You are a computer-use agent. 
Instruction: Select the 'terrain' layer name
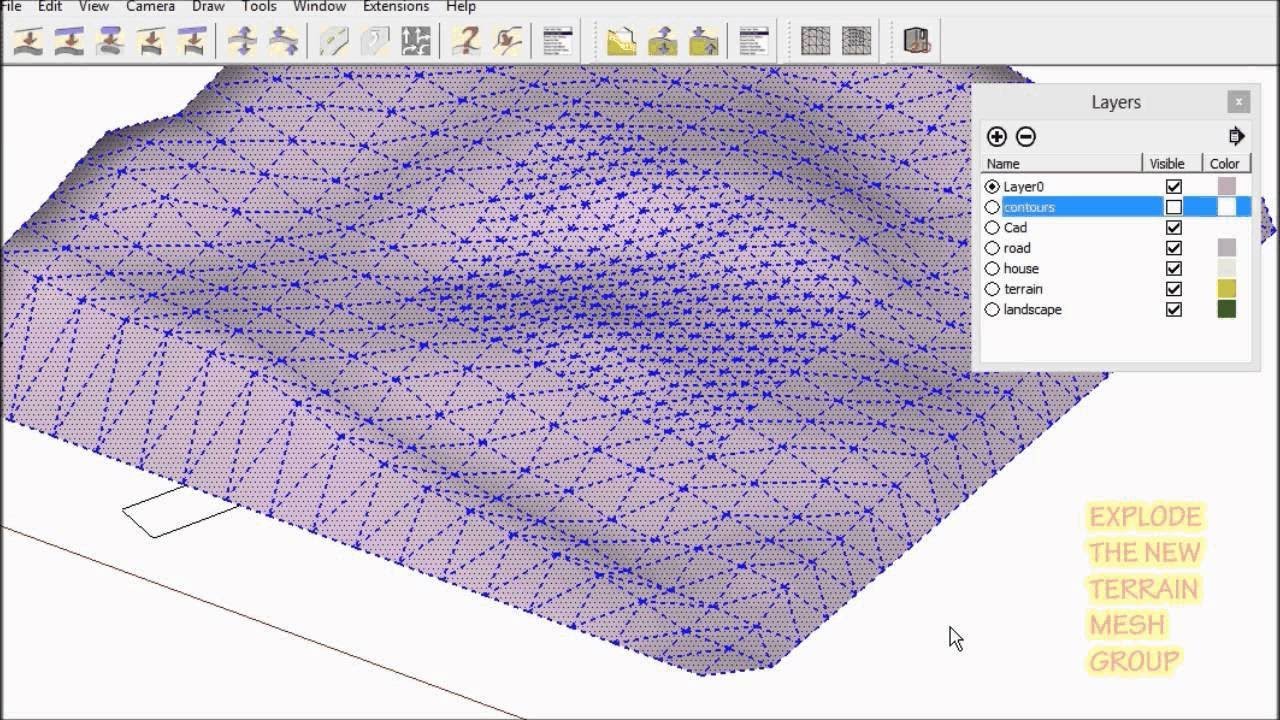(x=1023, y=289)
